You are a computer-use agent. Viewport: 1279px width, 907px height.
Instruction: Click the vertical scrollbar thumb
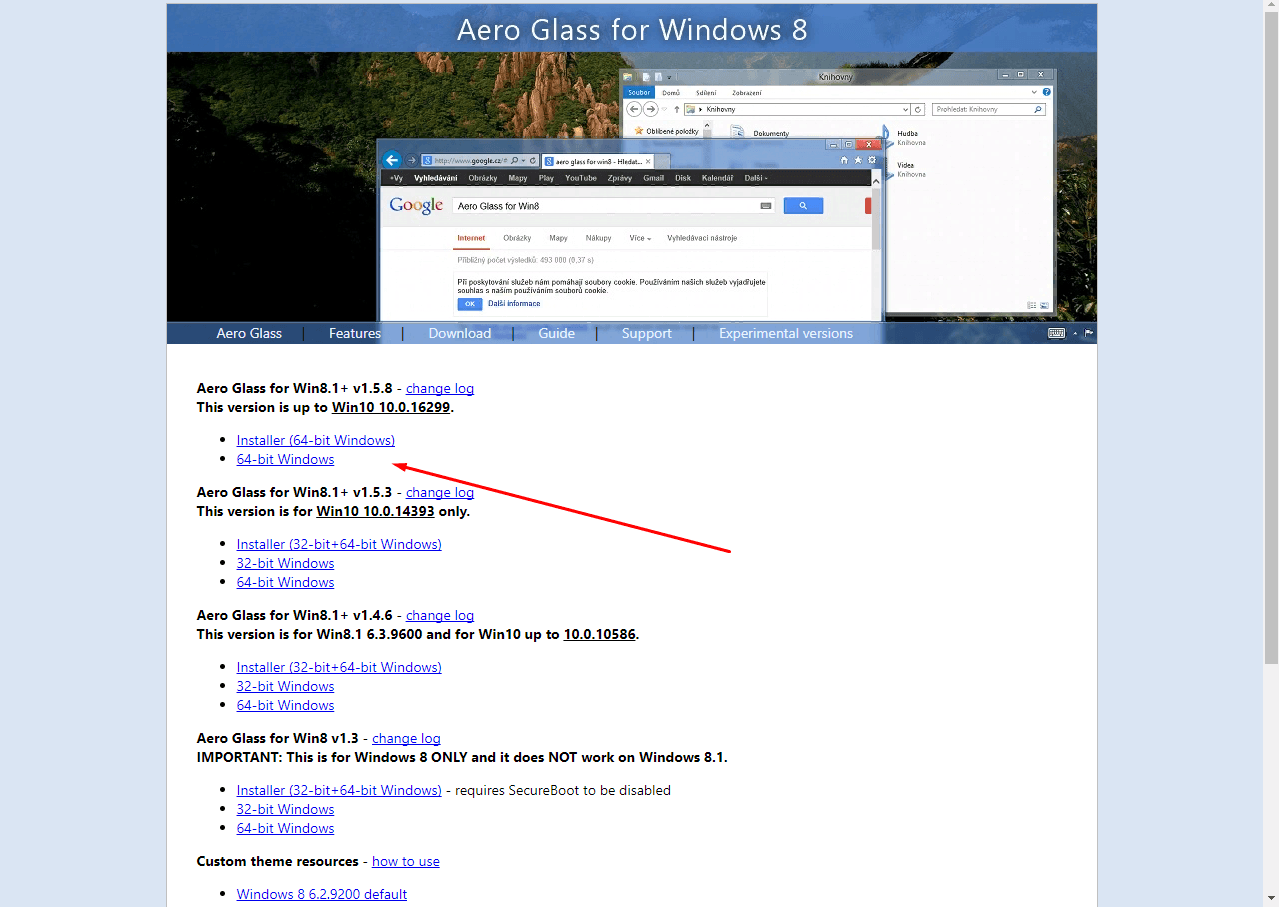(x=1271, y=340)
